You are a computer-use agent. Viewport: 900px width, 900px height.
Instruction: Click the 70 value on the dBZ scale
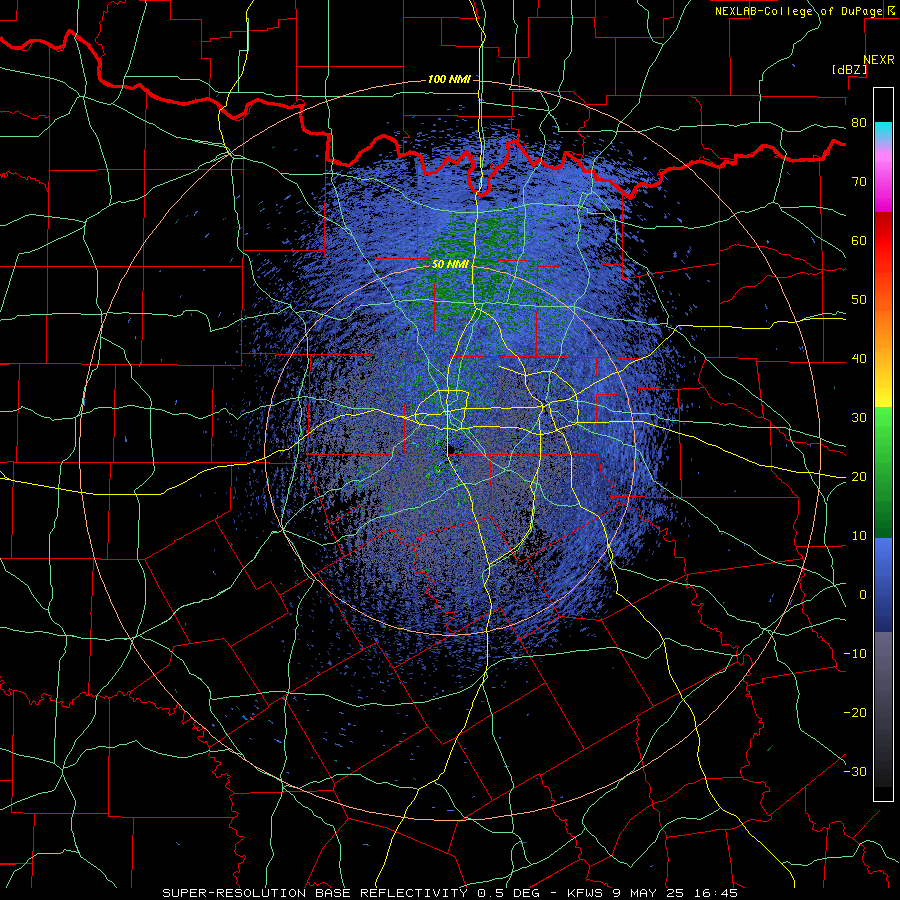point(858,182)
